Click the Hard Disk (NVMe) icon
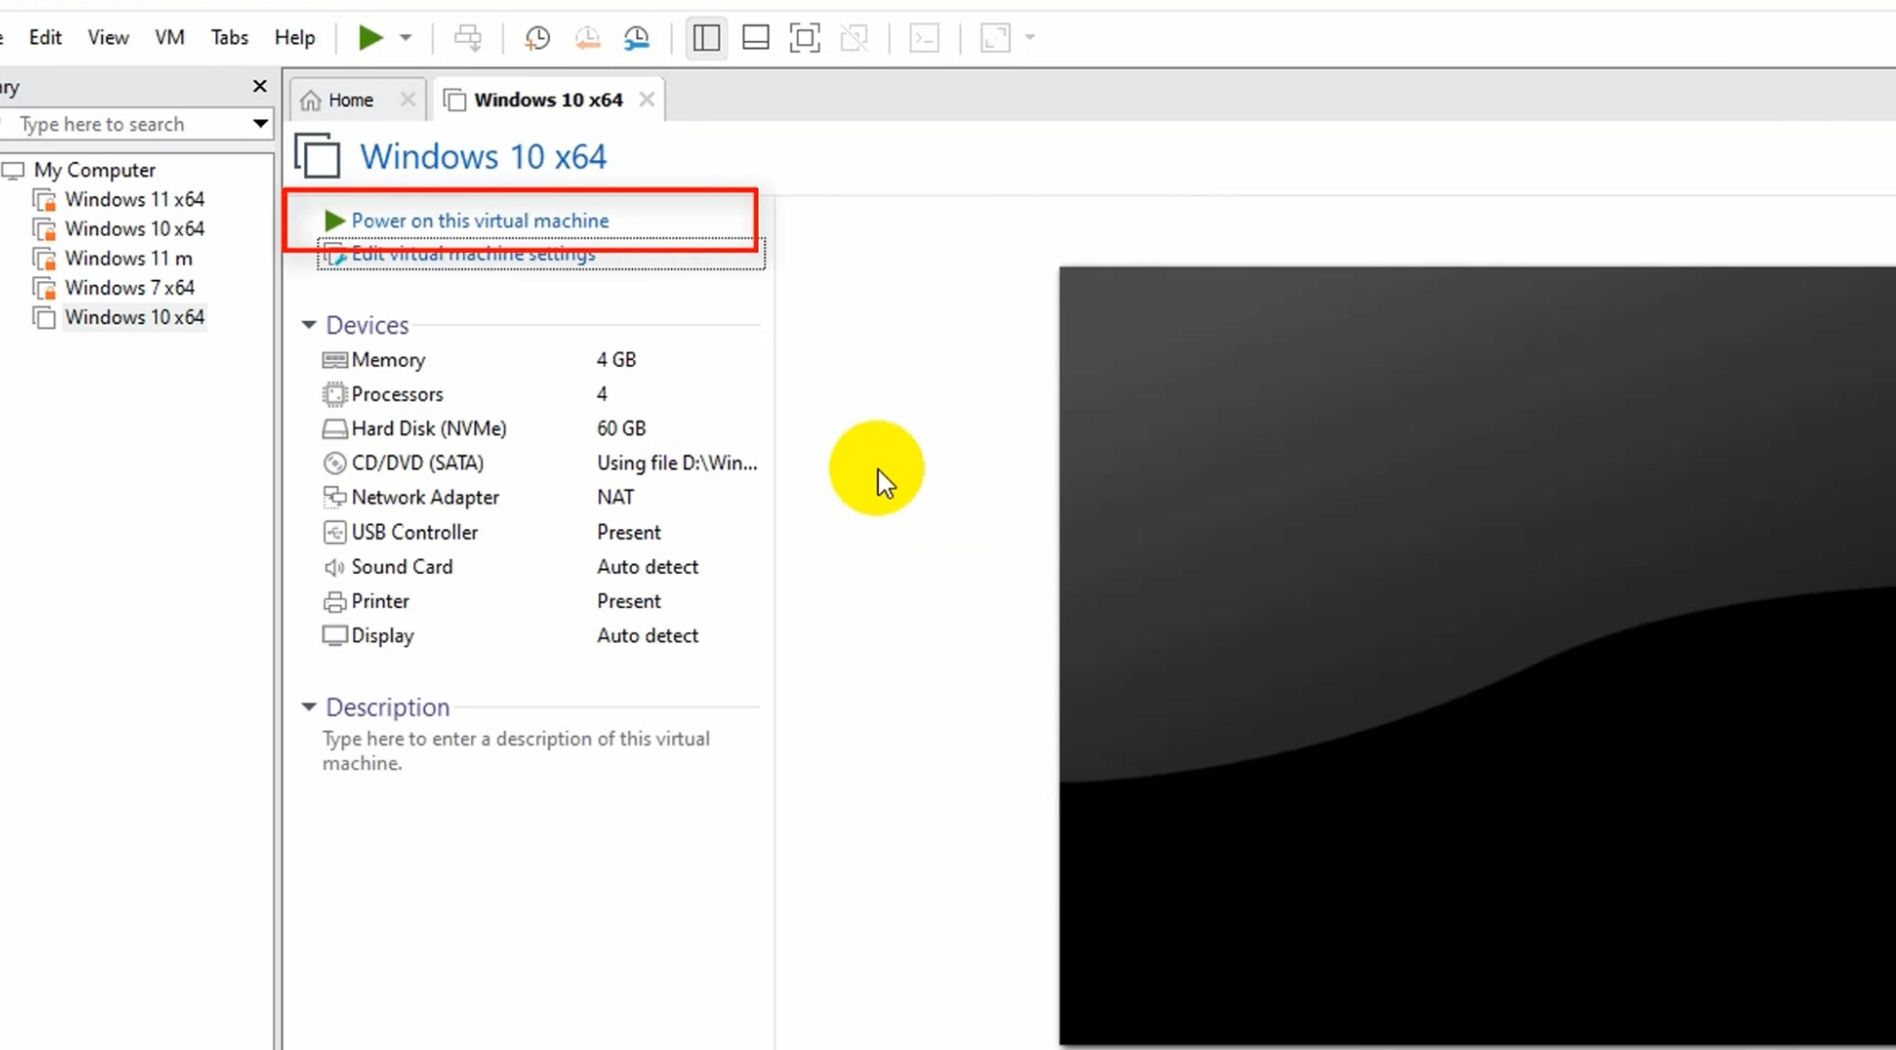 pos(334,429)
